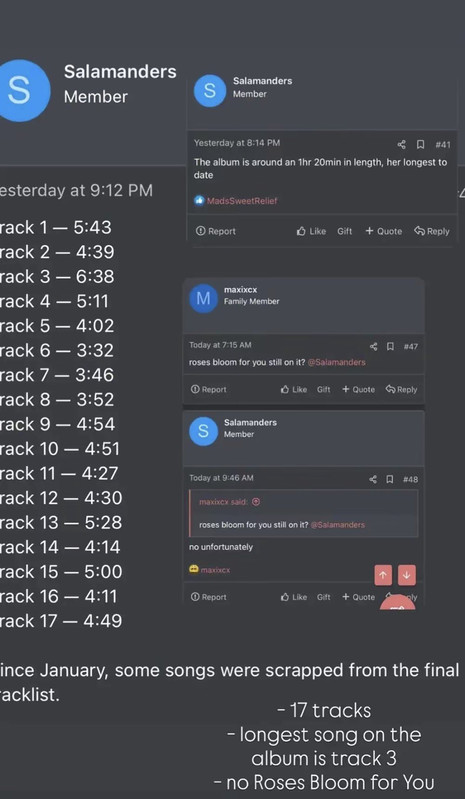Open Salamanders avatar on post #48

pyautogui.click(x=203, y=431)
